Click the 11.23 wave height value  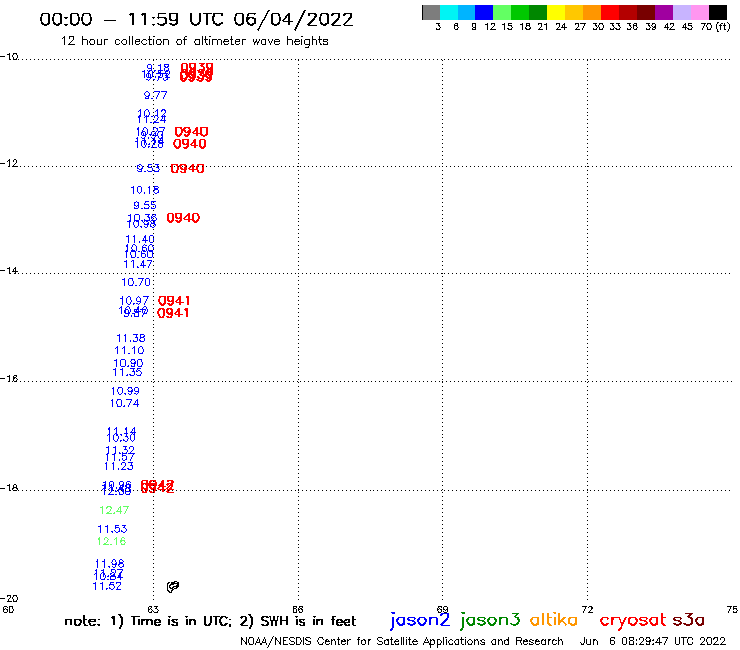(119, 466)
